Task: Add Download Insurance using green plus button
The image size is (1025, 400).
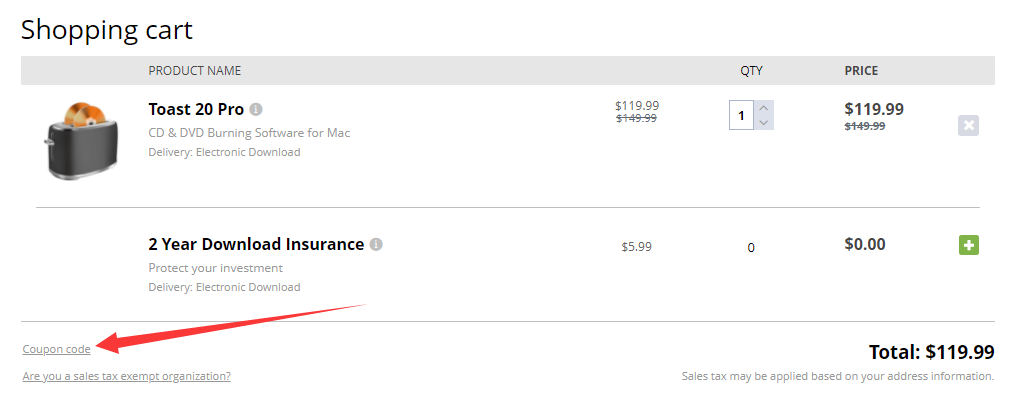Action: (x=968, y=245)
